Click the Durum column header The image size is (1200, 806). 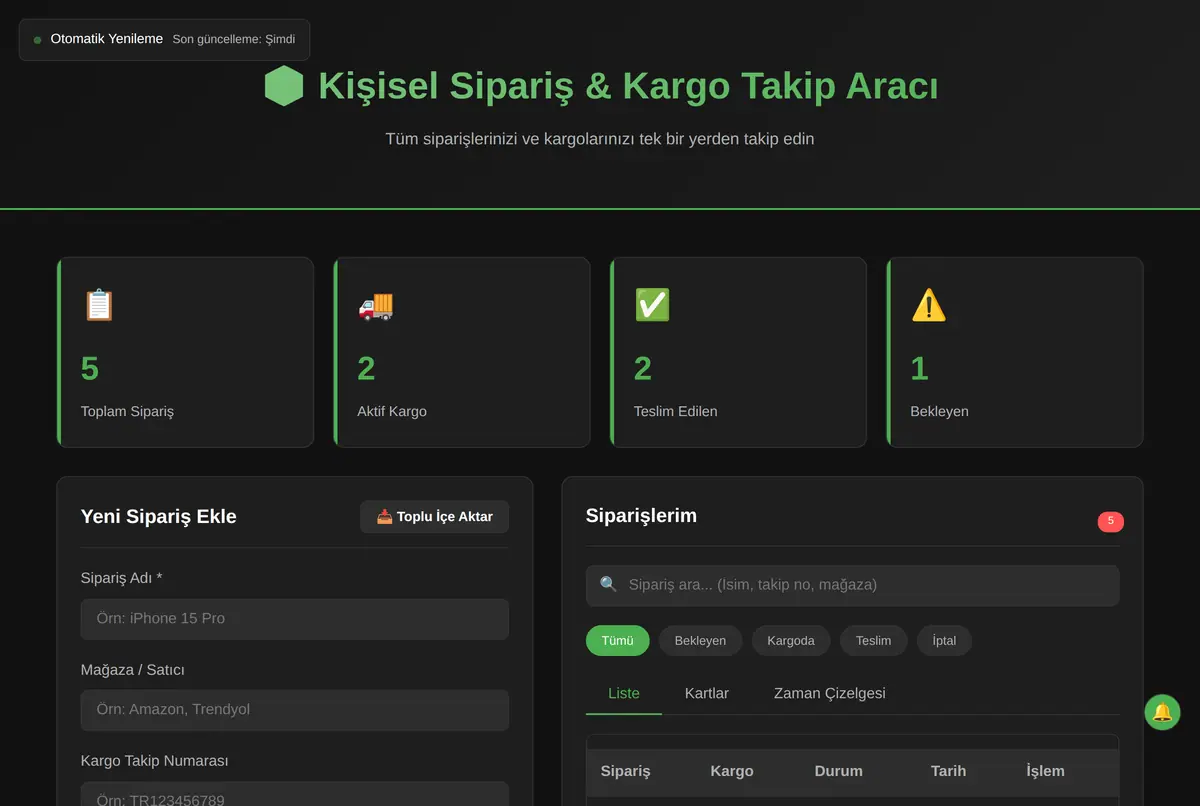pos(838,771)
